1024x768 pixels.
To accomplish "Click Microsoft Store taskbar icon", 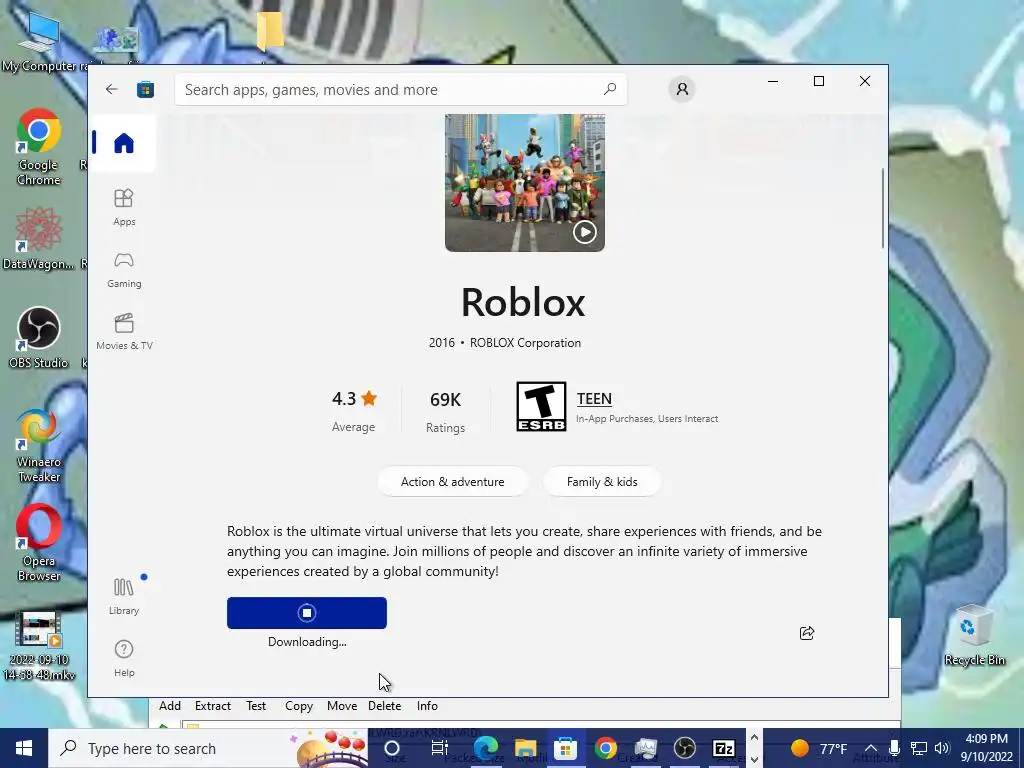I will click(566, 748).
